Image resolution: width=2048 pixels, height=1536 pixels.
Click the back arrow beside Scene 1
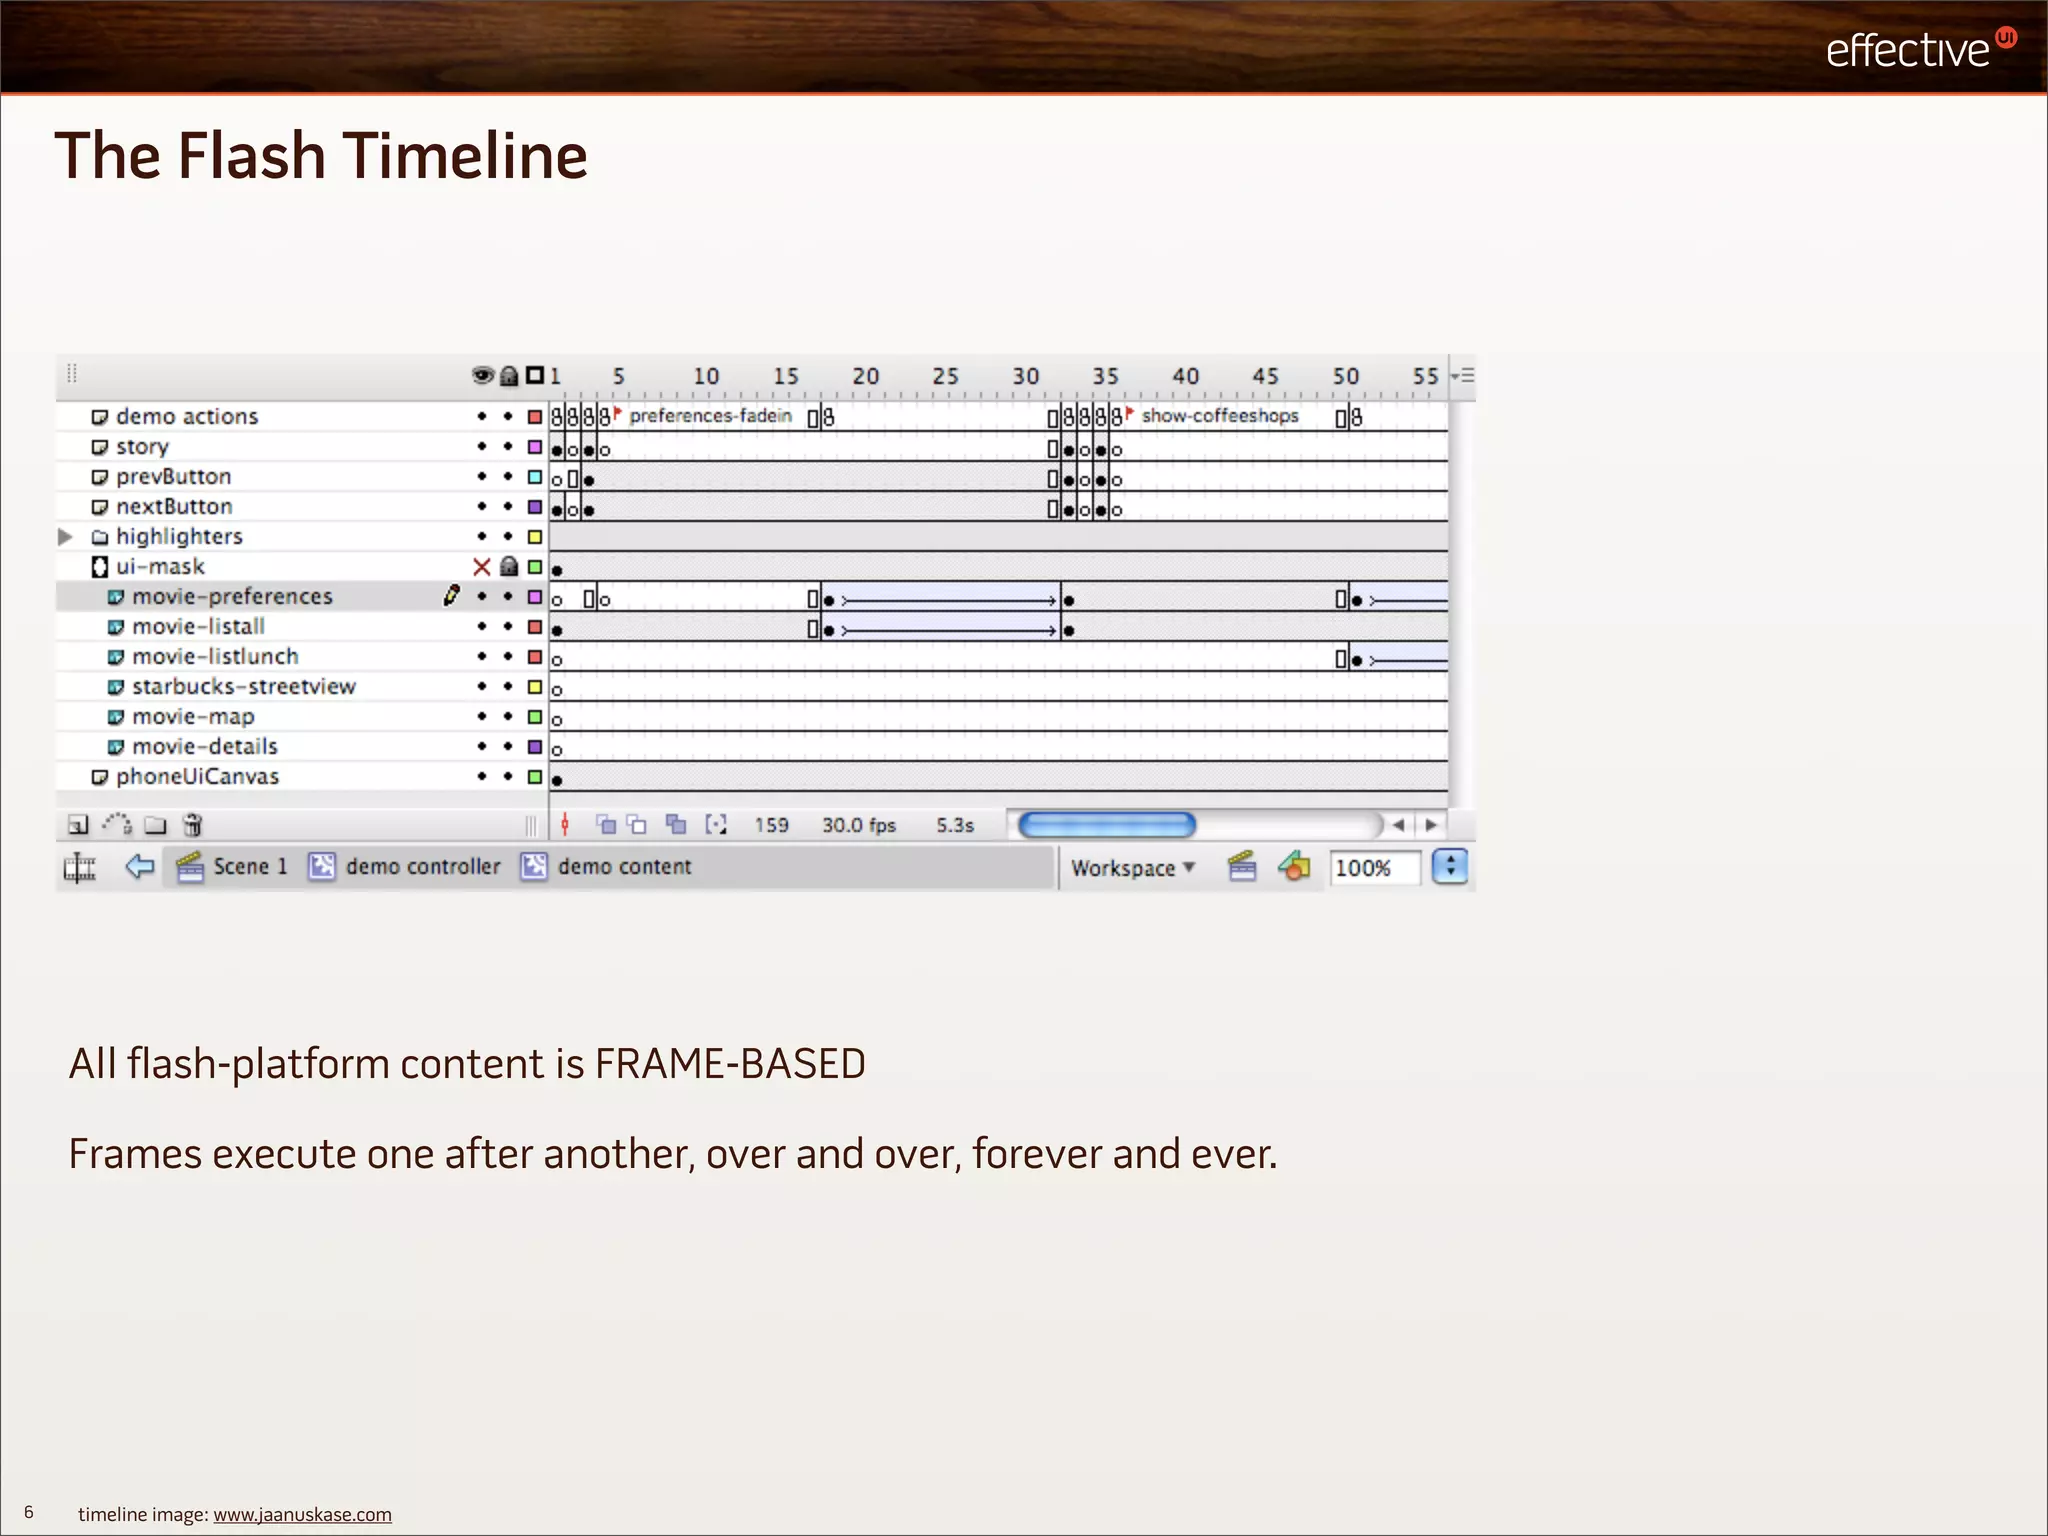140,866
